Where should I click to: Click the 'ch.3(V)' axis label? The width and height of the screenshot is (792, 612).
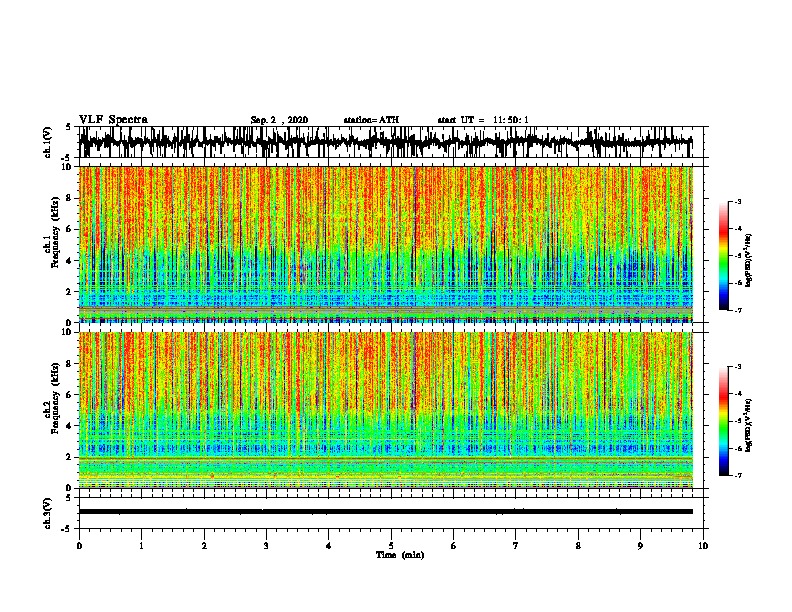[x=48, y=513]
